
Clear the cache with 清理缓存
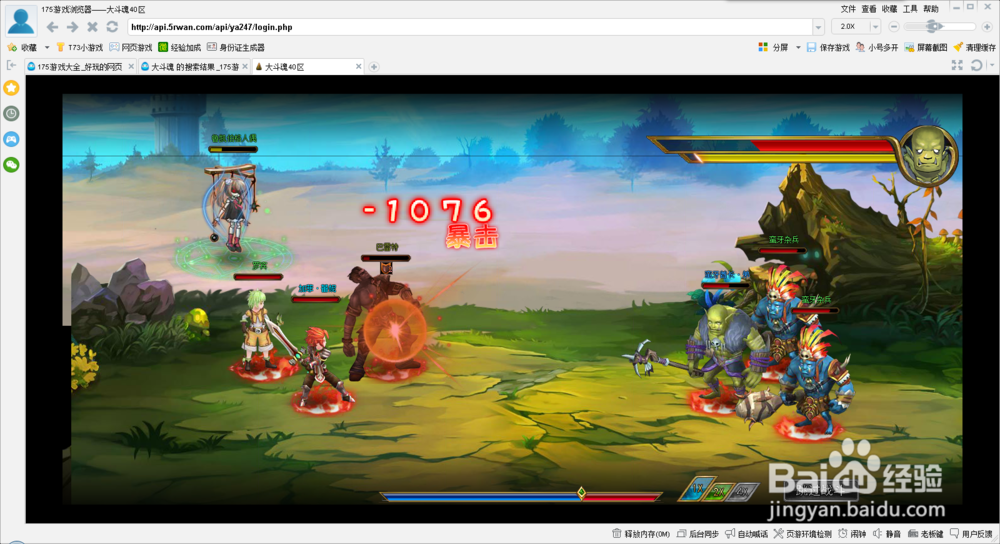click(974, 47)
